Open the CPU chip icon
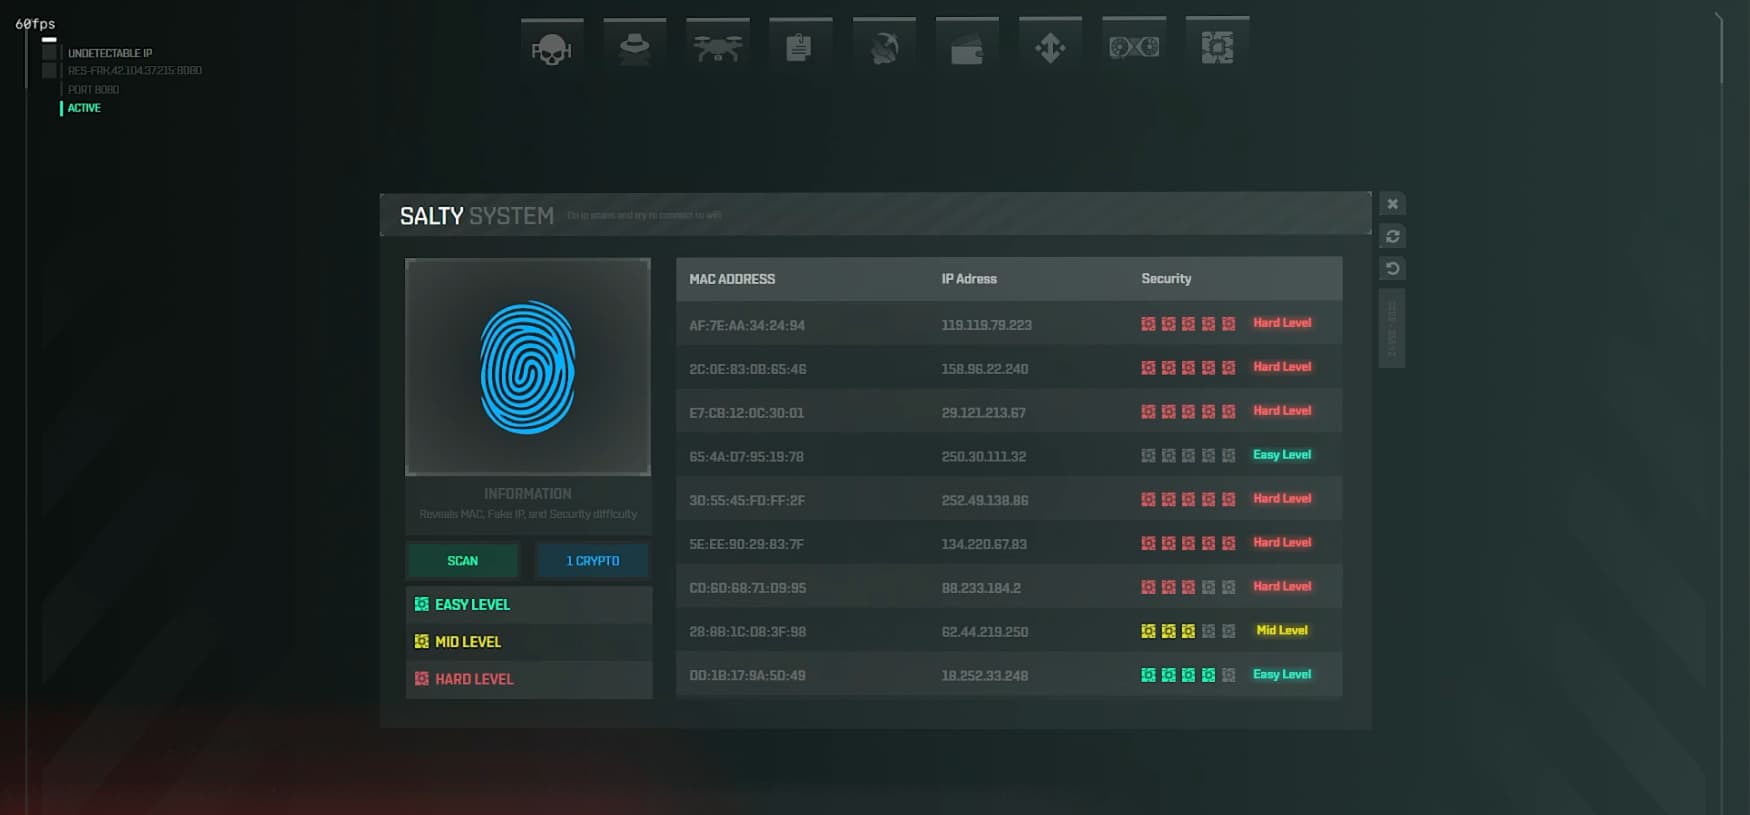 [1217, 46]
